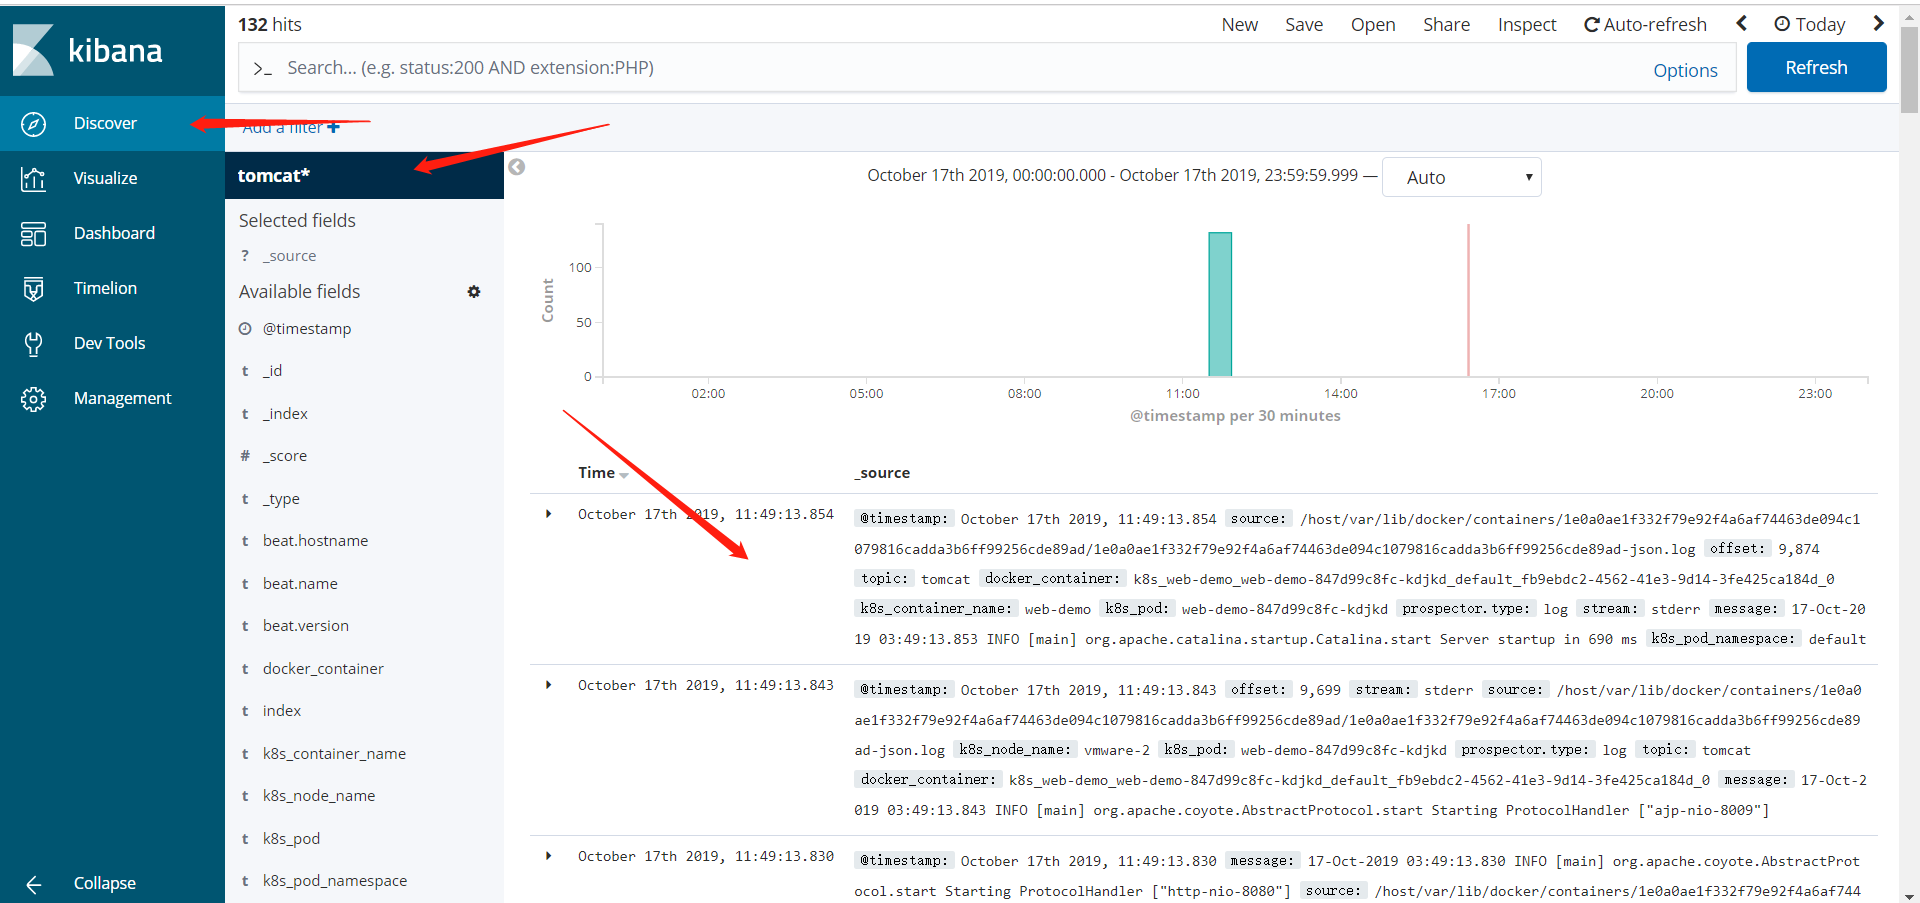Click the Add a filter link
The height and width of the screenshot is (903, 1920).
[x=290, y=128]
